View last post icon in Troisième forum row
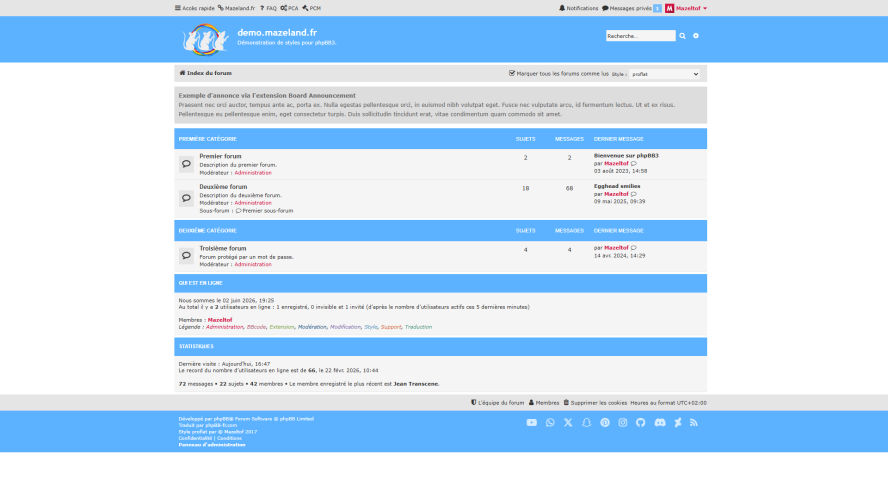The image size is (888, 500). coord(634,248)
